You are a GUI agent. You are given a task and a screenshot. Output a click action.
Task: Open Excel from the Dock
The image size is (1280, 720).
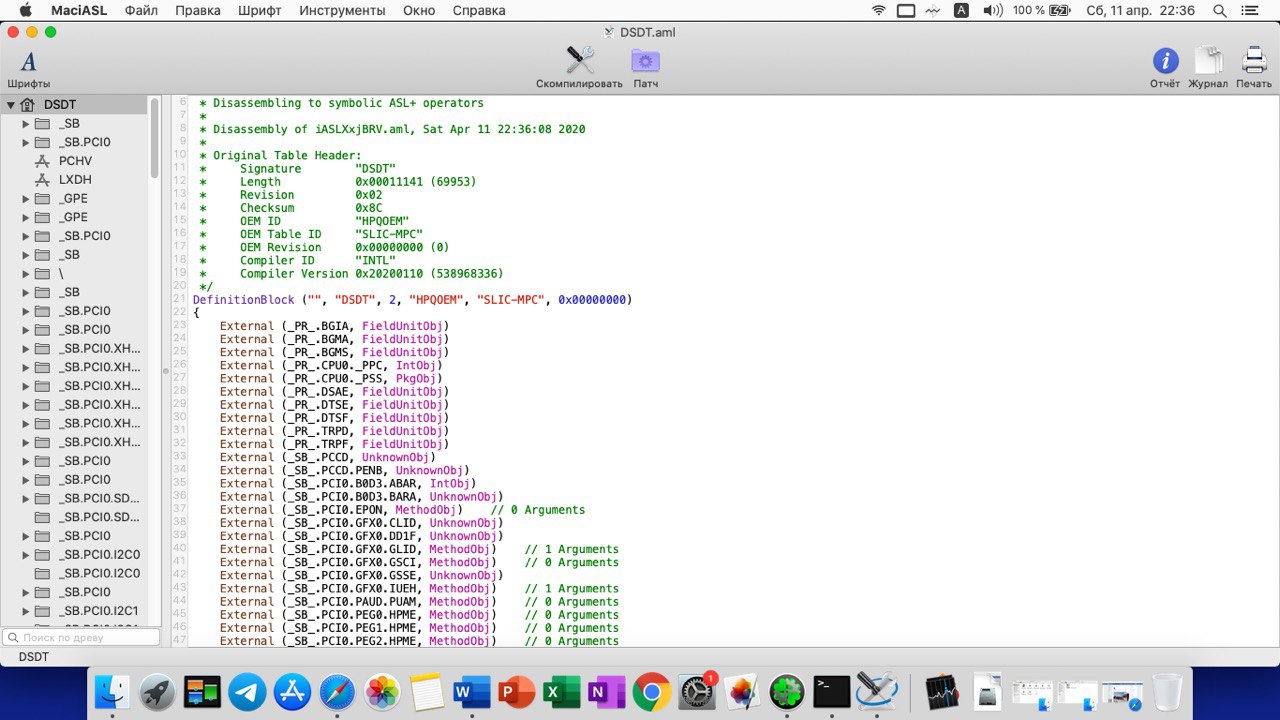(562, 692)
